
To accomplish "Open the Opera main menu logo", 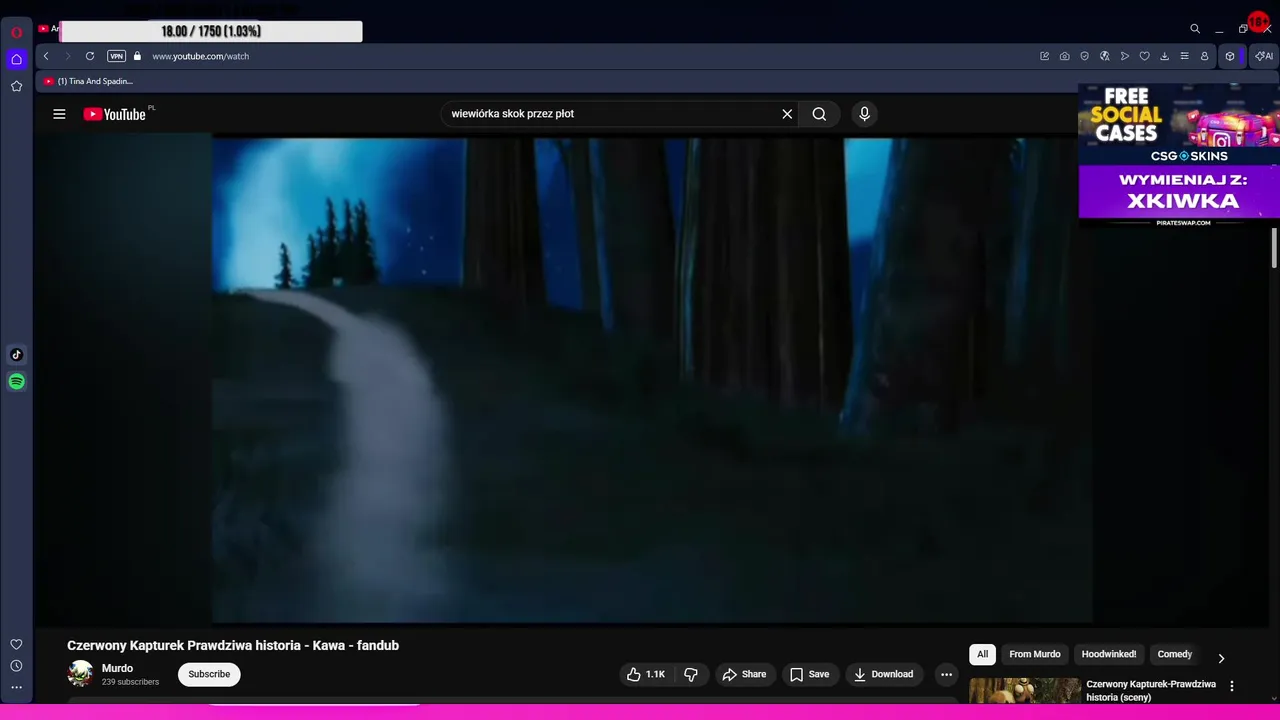I will click(x=16, y=32).
